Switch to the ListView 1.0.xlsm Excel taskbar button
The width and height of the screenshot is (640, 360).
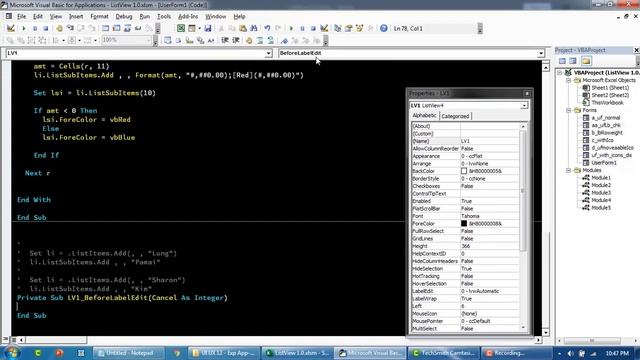297,353
